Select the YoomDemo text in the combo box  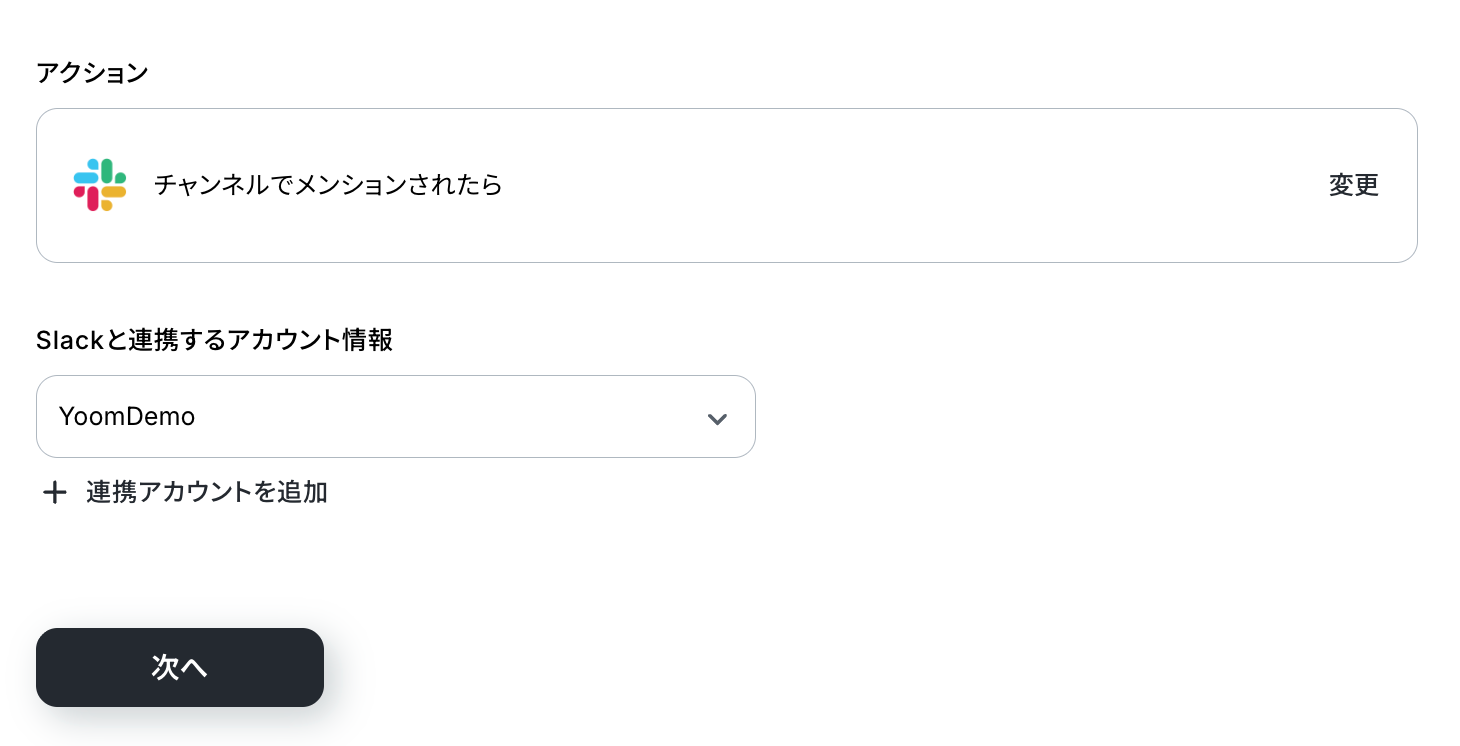click(x=127, y=417)
